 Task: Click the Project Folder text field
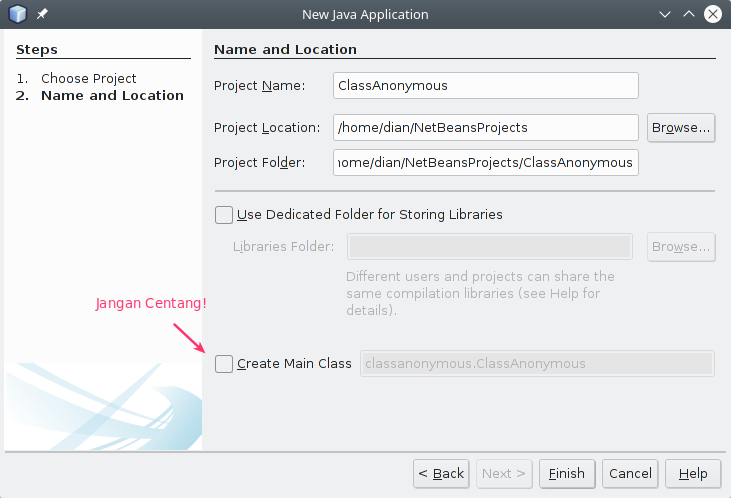pyautogui.click(x=486, y=162)
